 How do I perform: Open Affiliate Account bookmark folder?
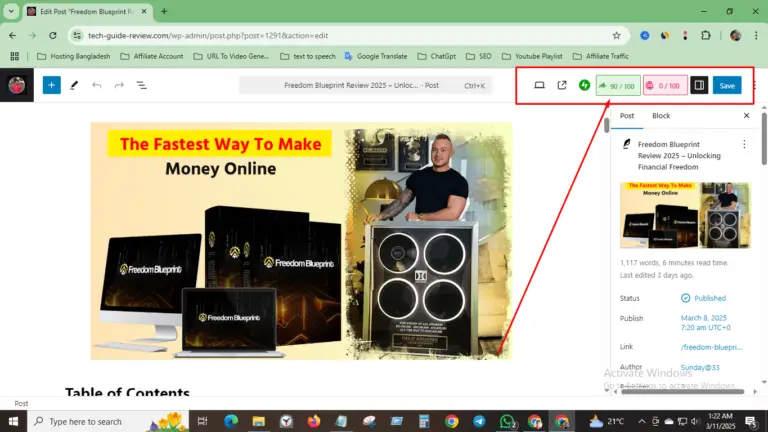pyautogui.click(x=152, y=56)
